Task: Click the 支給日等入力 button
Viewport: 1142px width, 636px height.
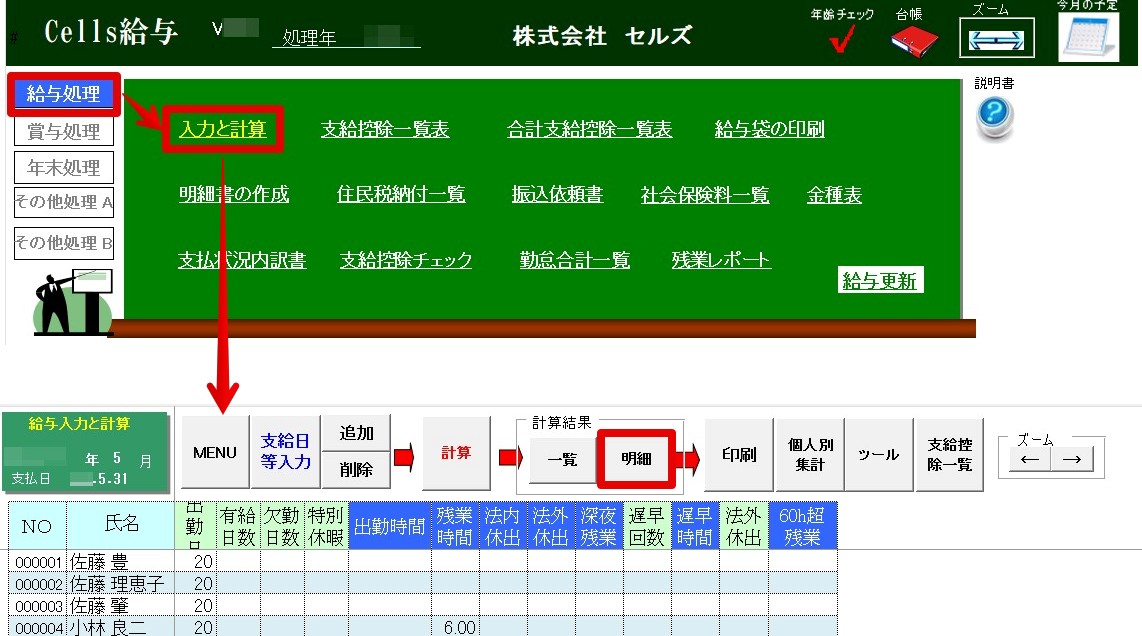Action: [x=286, y=452]
